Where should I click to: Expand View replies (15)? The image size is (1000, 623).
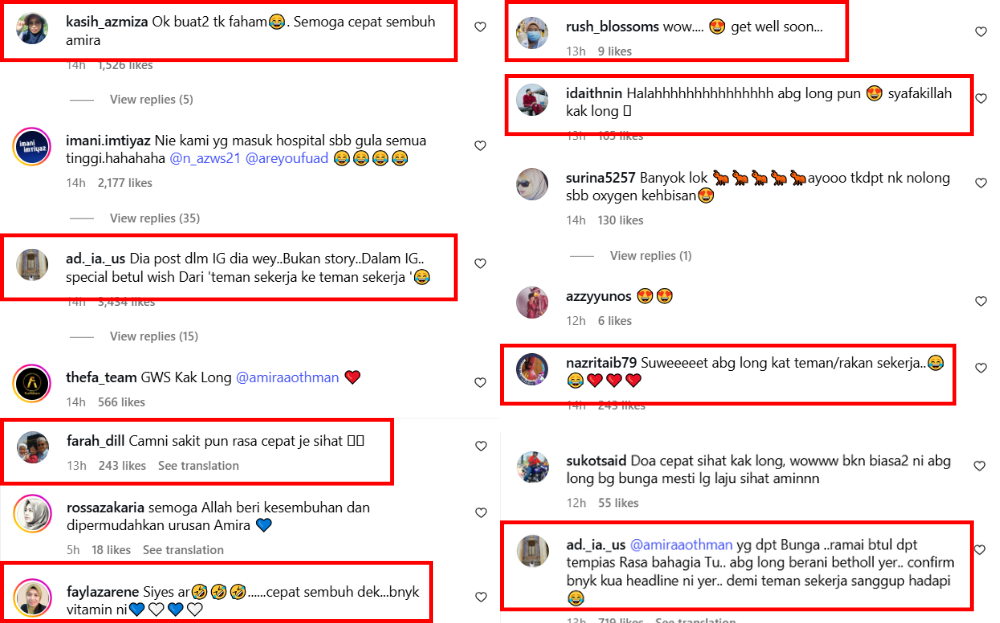point(154,336)
